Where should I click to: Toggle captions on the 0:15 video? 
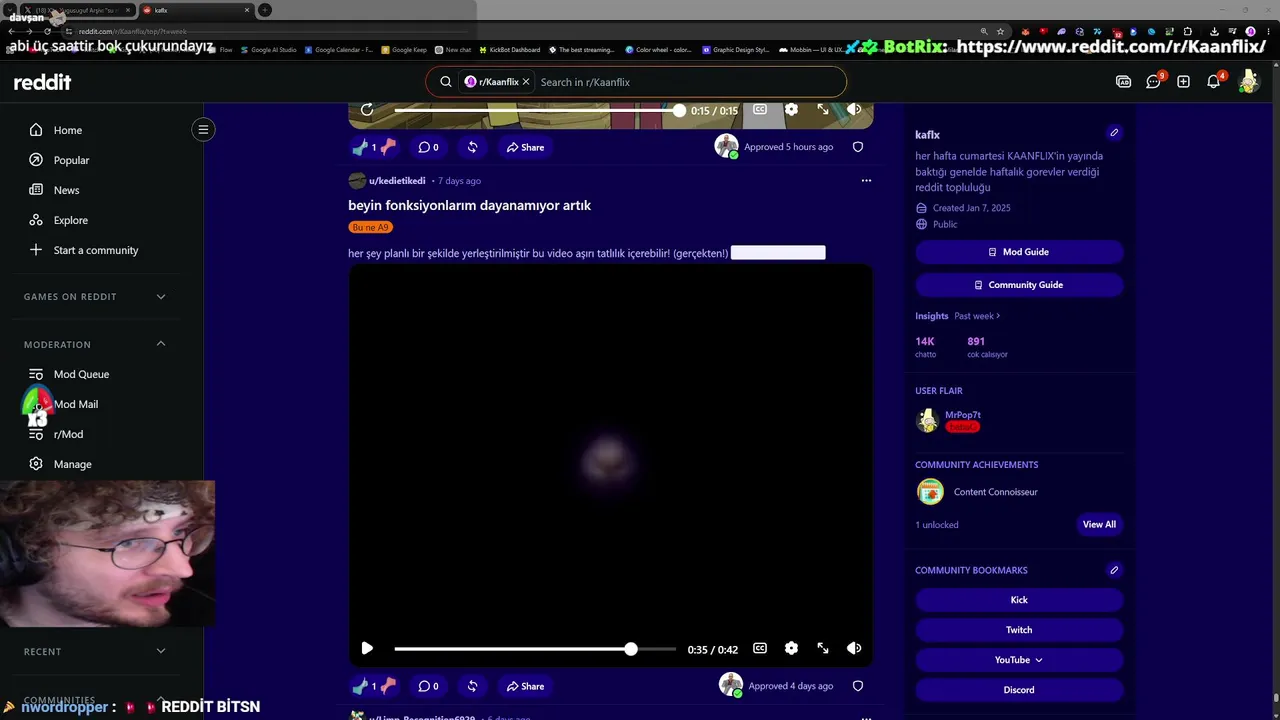[x=760, y=109]
